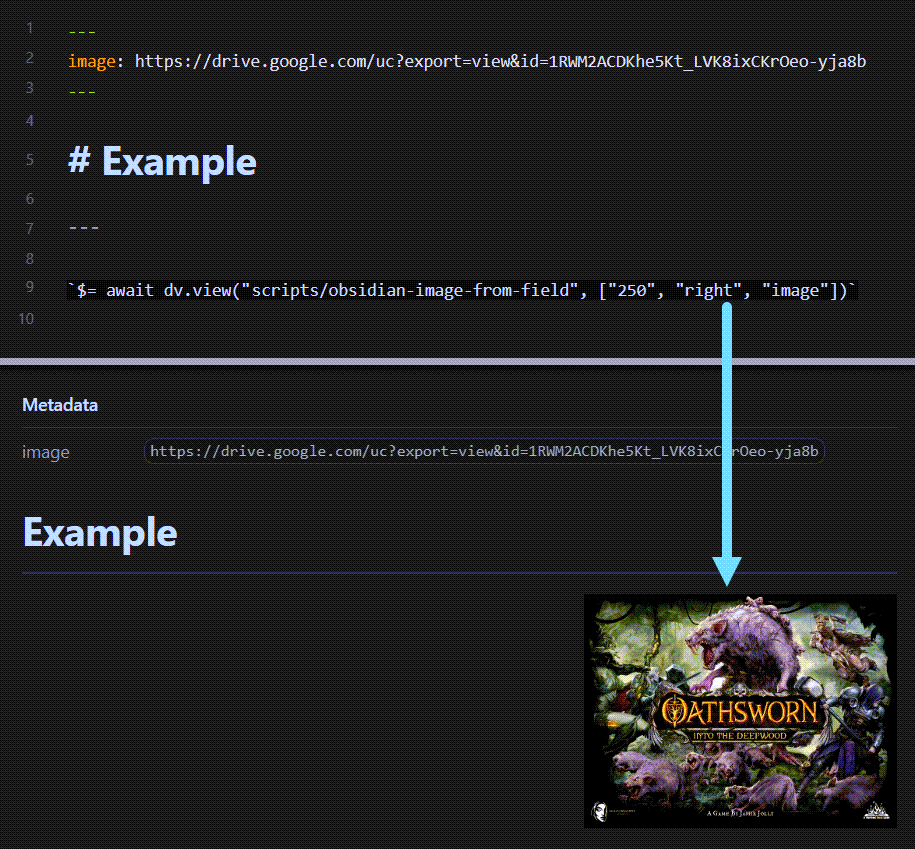Click the rendered Example heading in preview
Screen dimensions: 915x849
tap(100, 532)
